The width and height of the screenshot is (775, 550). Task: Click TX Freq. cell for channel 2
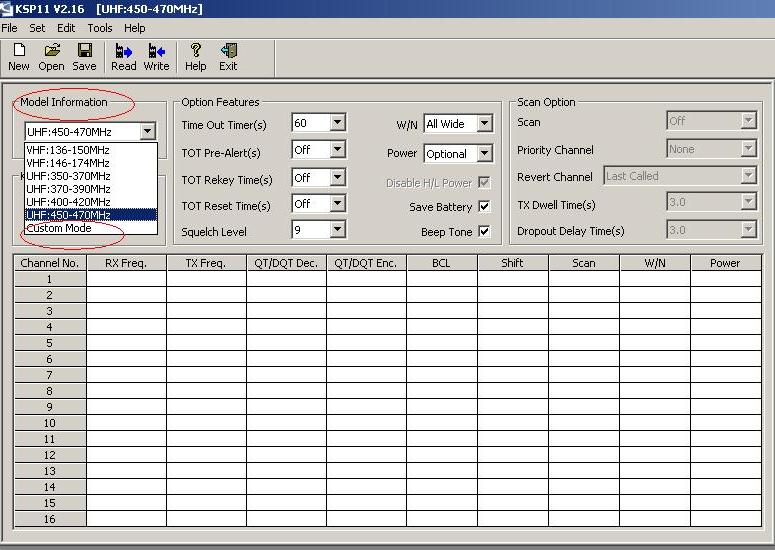206,295
